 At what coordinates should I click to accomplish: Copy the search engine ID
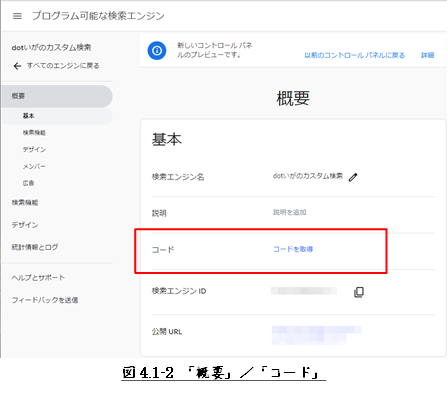359,292
